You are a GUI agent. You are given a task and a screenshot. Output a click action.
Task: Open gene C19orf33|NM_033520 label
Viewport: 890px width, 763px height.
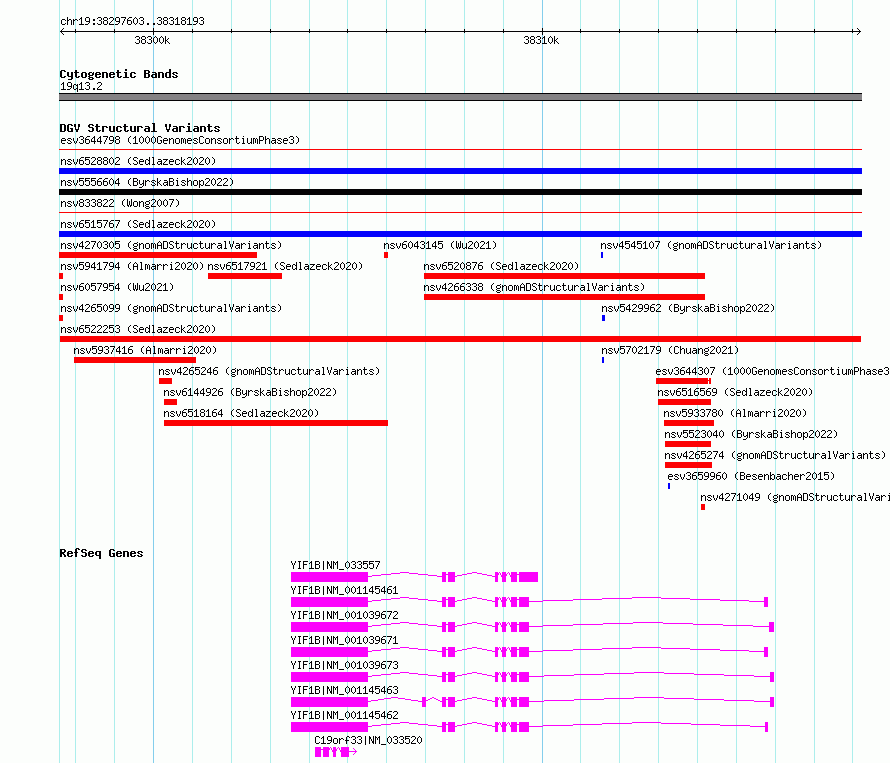click(x=368, y=740)
